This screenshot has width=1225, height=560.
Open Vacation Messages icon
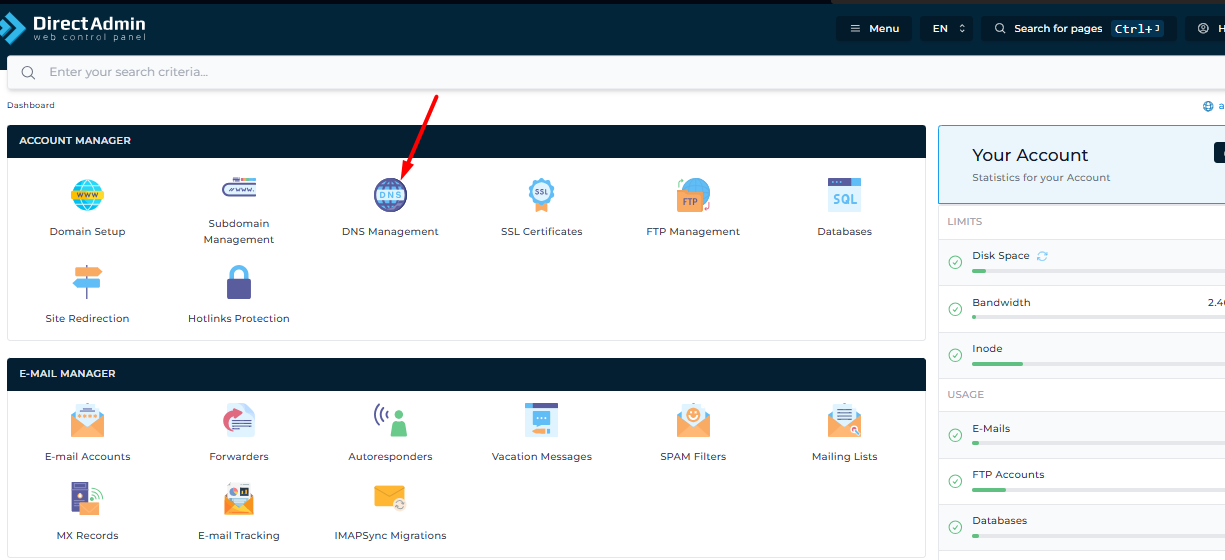541,420
